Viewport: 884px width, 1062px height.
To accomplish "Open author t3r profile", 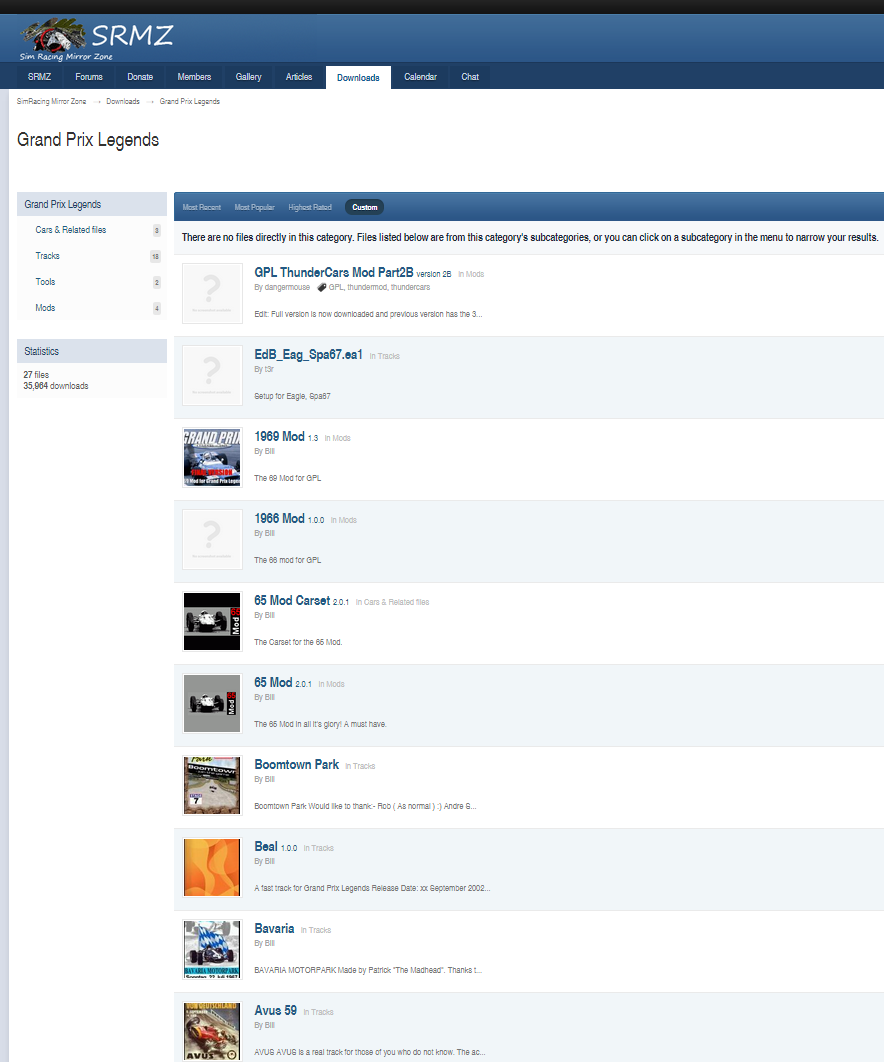I will click(x=270, y=369).
